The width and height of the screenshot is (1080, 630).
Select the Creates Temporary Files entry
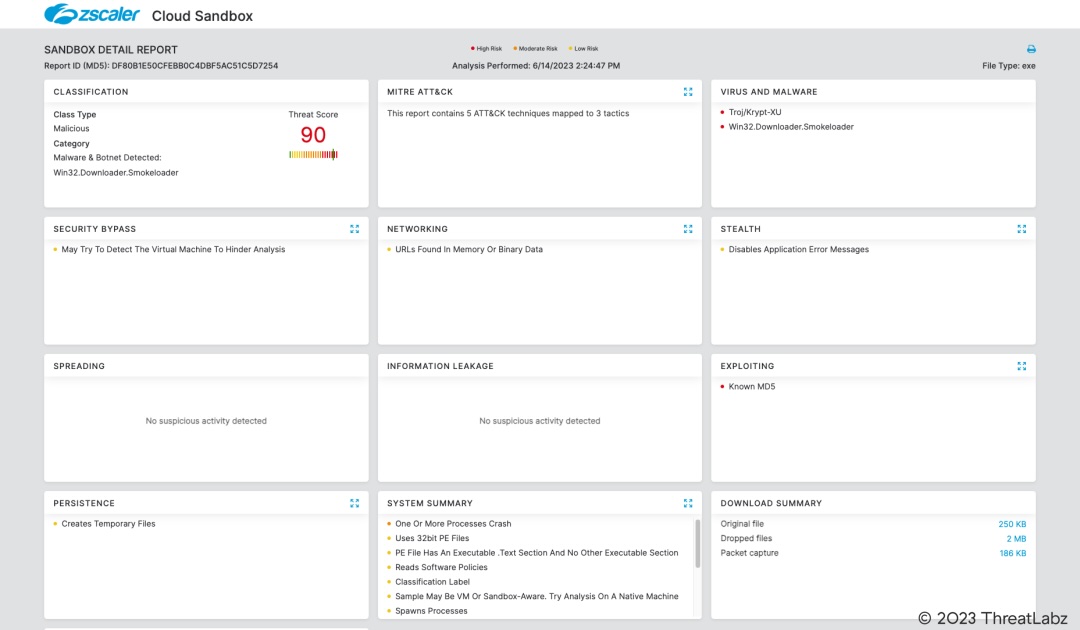click(108, 524)
